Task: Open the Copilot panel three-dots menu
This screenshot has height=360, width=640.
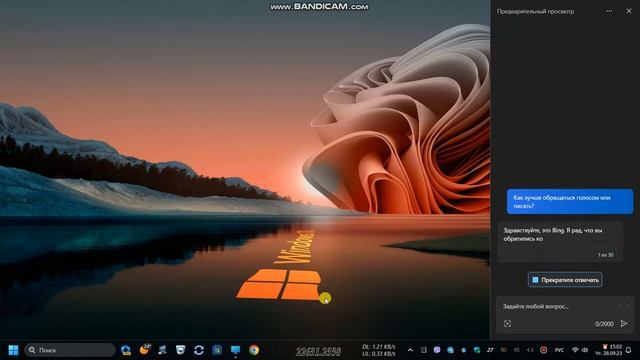Action: pyautogui.click(x=609, y=11)
